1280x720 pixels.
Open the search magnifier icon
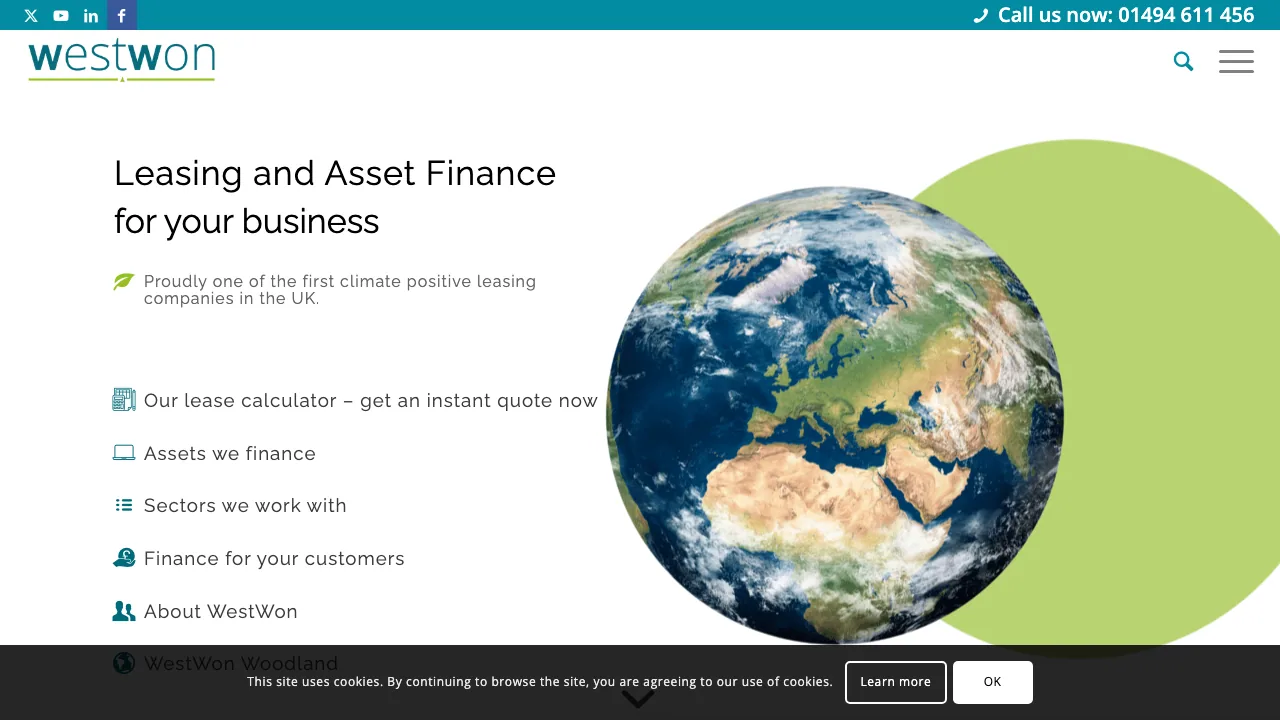(x=1183, y=62)
